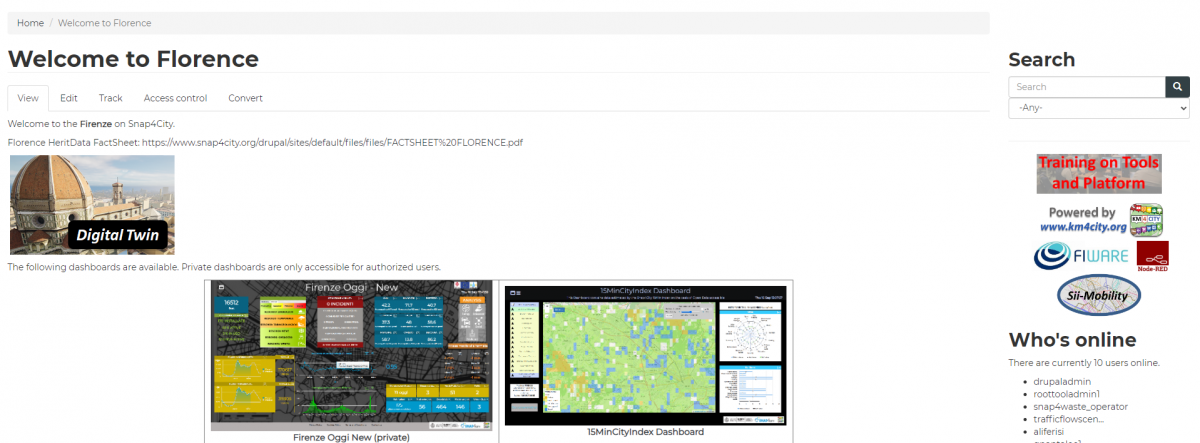Click the Digital Twin image of Florence
This screenshot has height=443, width=1200.
[x=92, y=204]
